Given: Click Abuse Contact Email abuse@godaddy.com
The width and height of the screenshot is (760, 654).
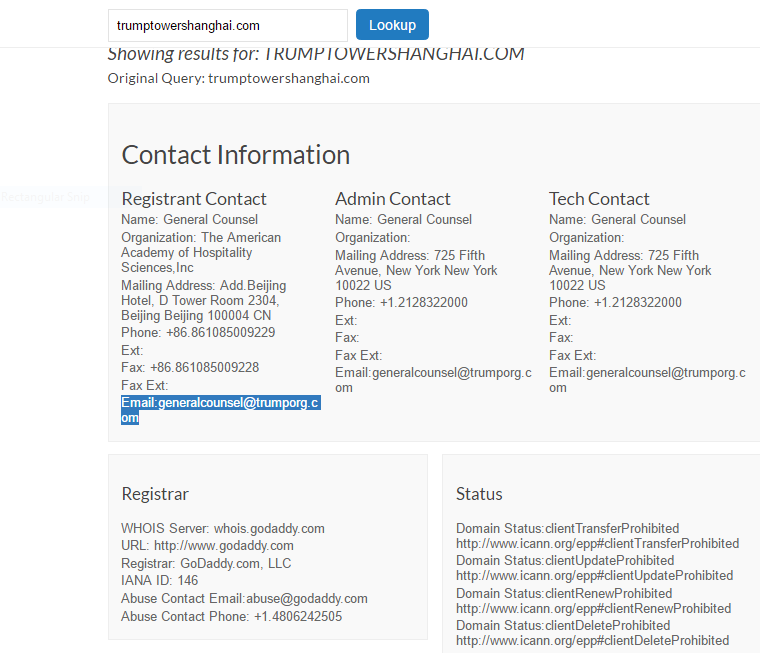Looking at the screenshot, I should [244, 599].
